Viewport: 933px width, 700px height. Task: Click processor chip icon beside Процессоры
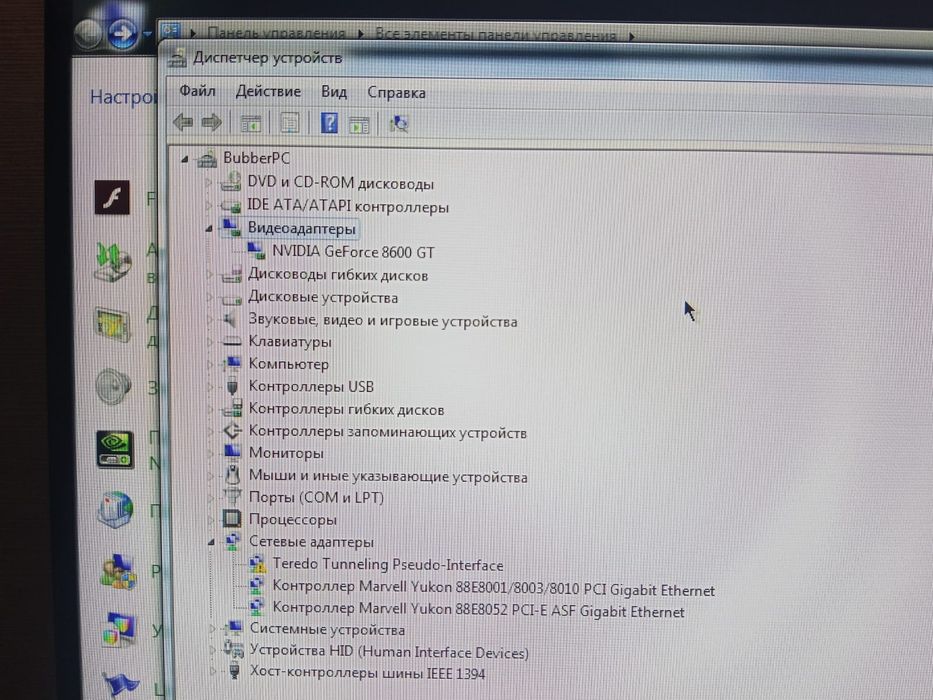232,519
